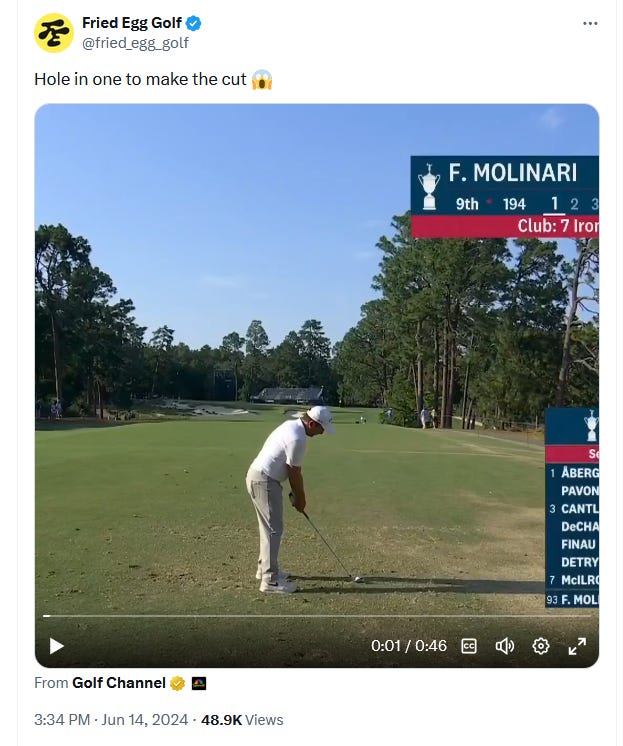Open the three-dot tweet options menu
Screen dimensions: 623x746
pyautogui.click(x=590, y=23)
